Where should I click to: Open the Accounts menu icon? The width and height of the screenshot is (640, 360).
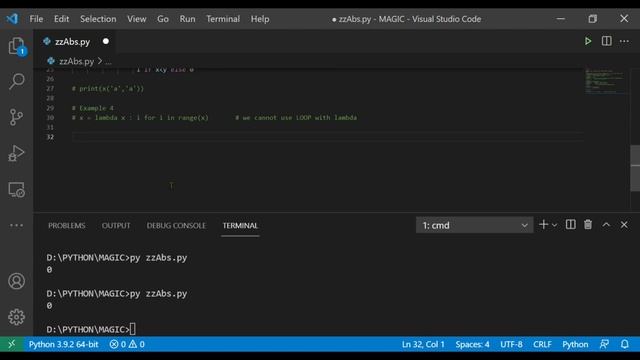(16, 281)
